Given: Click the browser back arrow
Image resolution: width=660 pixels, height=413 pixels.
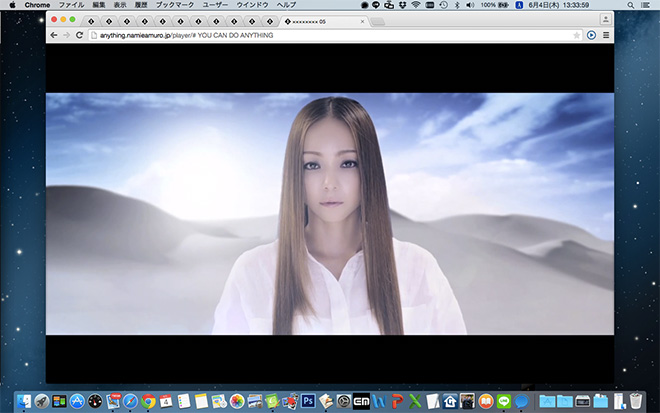Looking at the screenshot, I should 53,35.
